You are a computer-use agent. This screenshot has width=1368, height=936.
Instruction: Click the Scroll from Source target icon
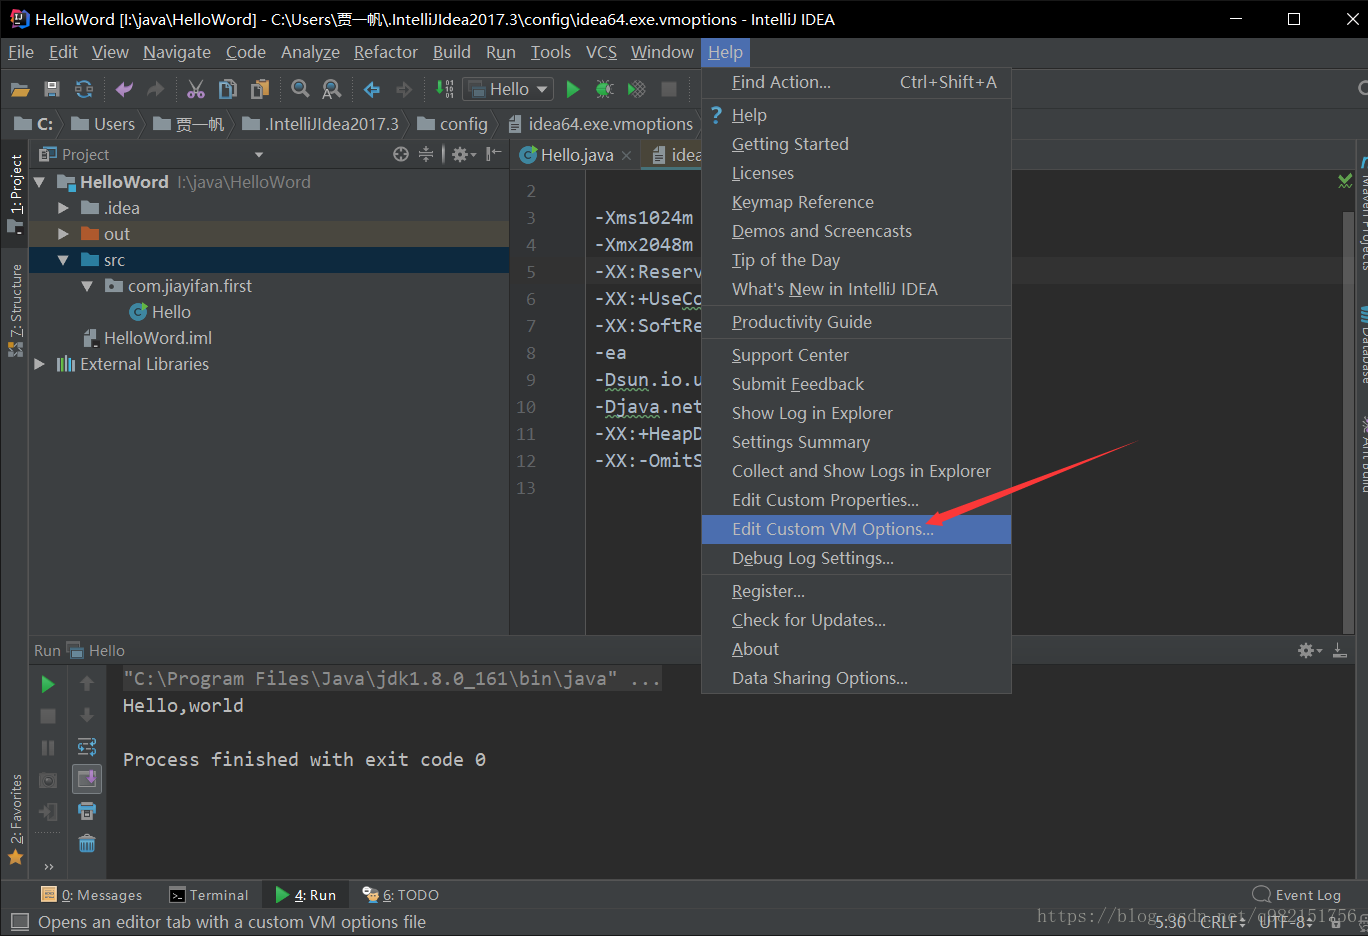[x=401, y=154]
